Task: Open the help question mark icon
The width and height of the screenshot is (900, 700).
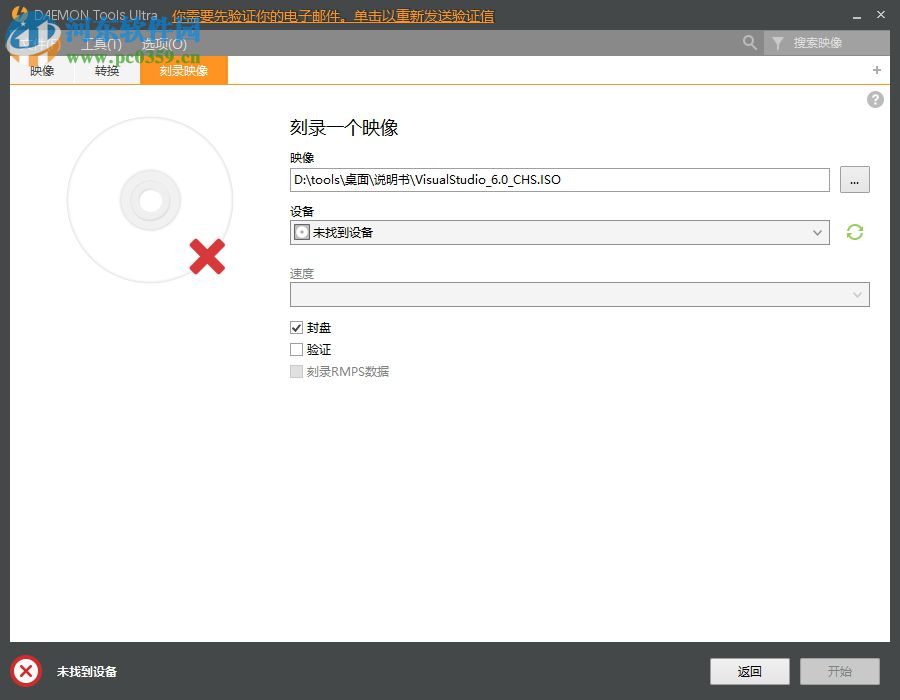Action: click(875, 99)
